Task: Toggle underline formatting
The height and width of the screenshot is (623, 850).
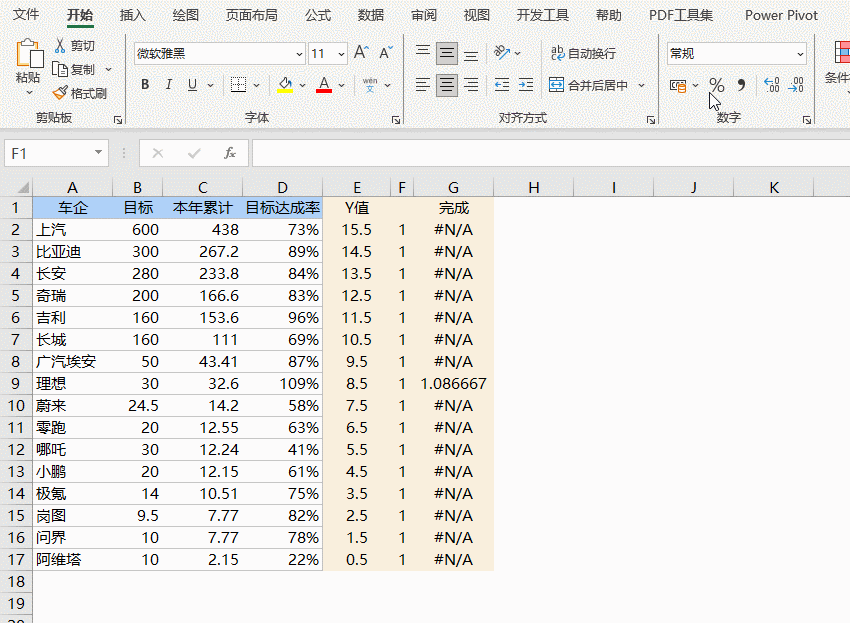Action: click(192, 85)
